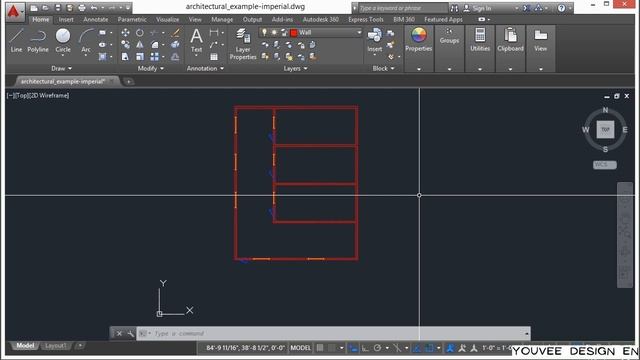Insert a Table from Annotation panel
The height and width of the screenshot is (360, 640).
[214, 57]
